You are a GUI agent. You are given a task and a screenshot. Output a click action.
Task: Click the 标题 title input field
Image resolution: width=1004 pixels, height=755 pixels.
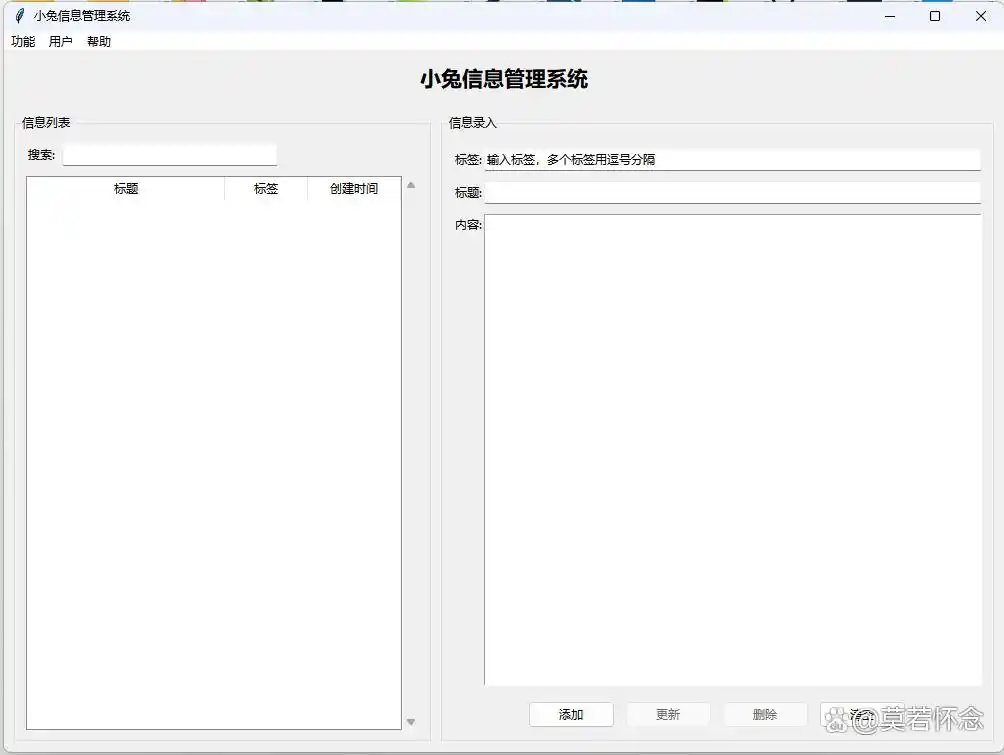coord(732,190)
